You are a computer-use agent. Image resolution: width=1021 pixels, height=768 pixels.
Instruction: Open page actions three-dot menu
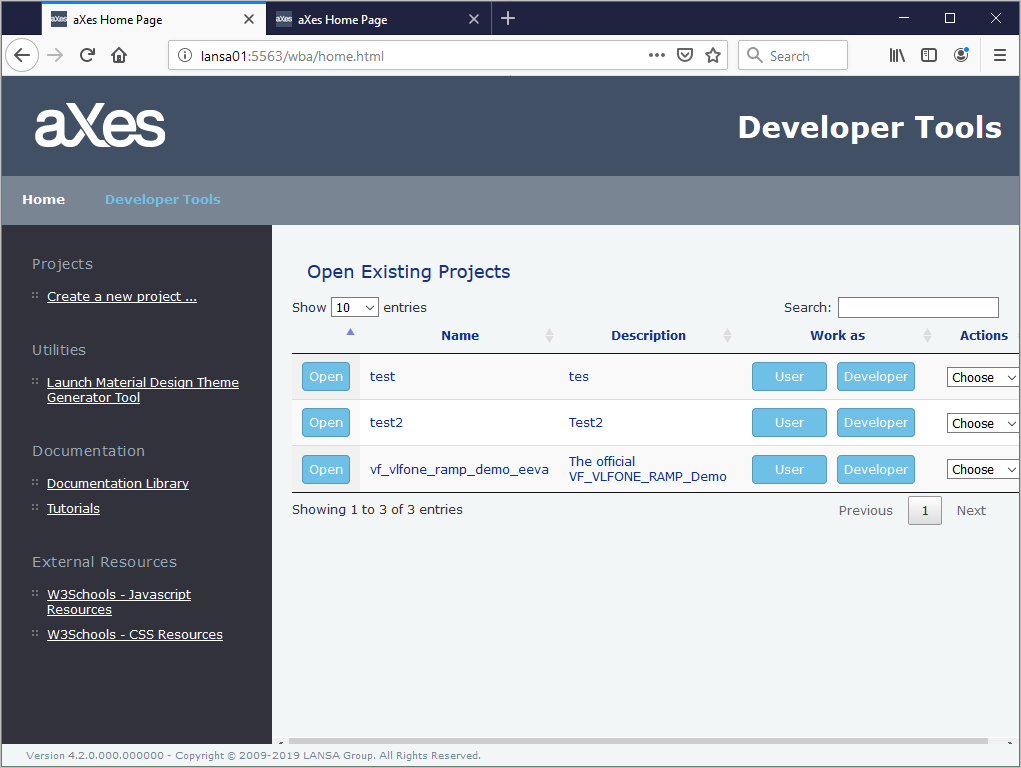(657, 56)
